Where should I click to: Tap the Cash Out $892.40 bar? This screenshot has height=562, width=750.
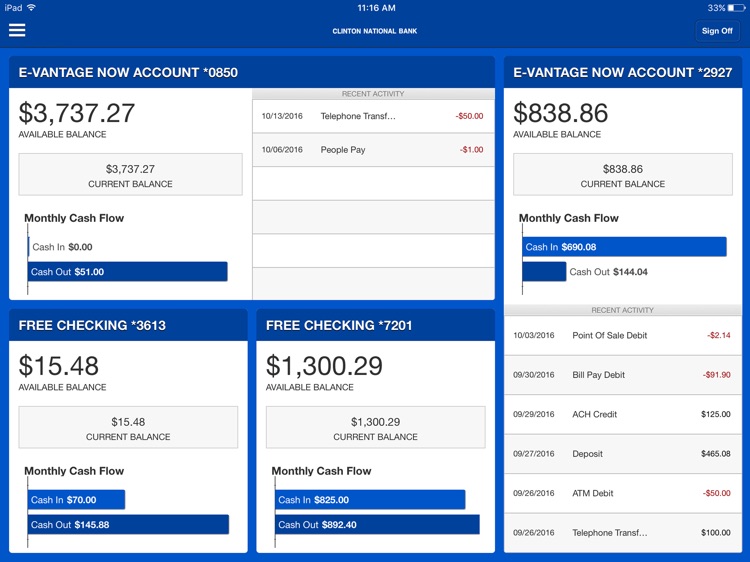point(377,525)
